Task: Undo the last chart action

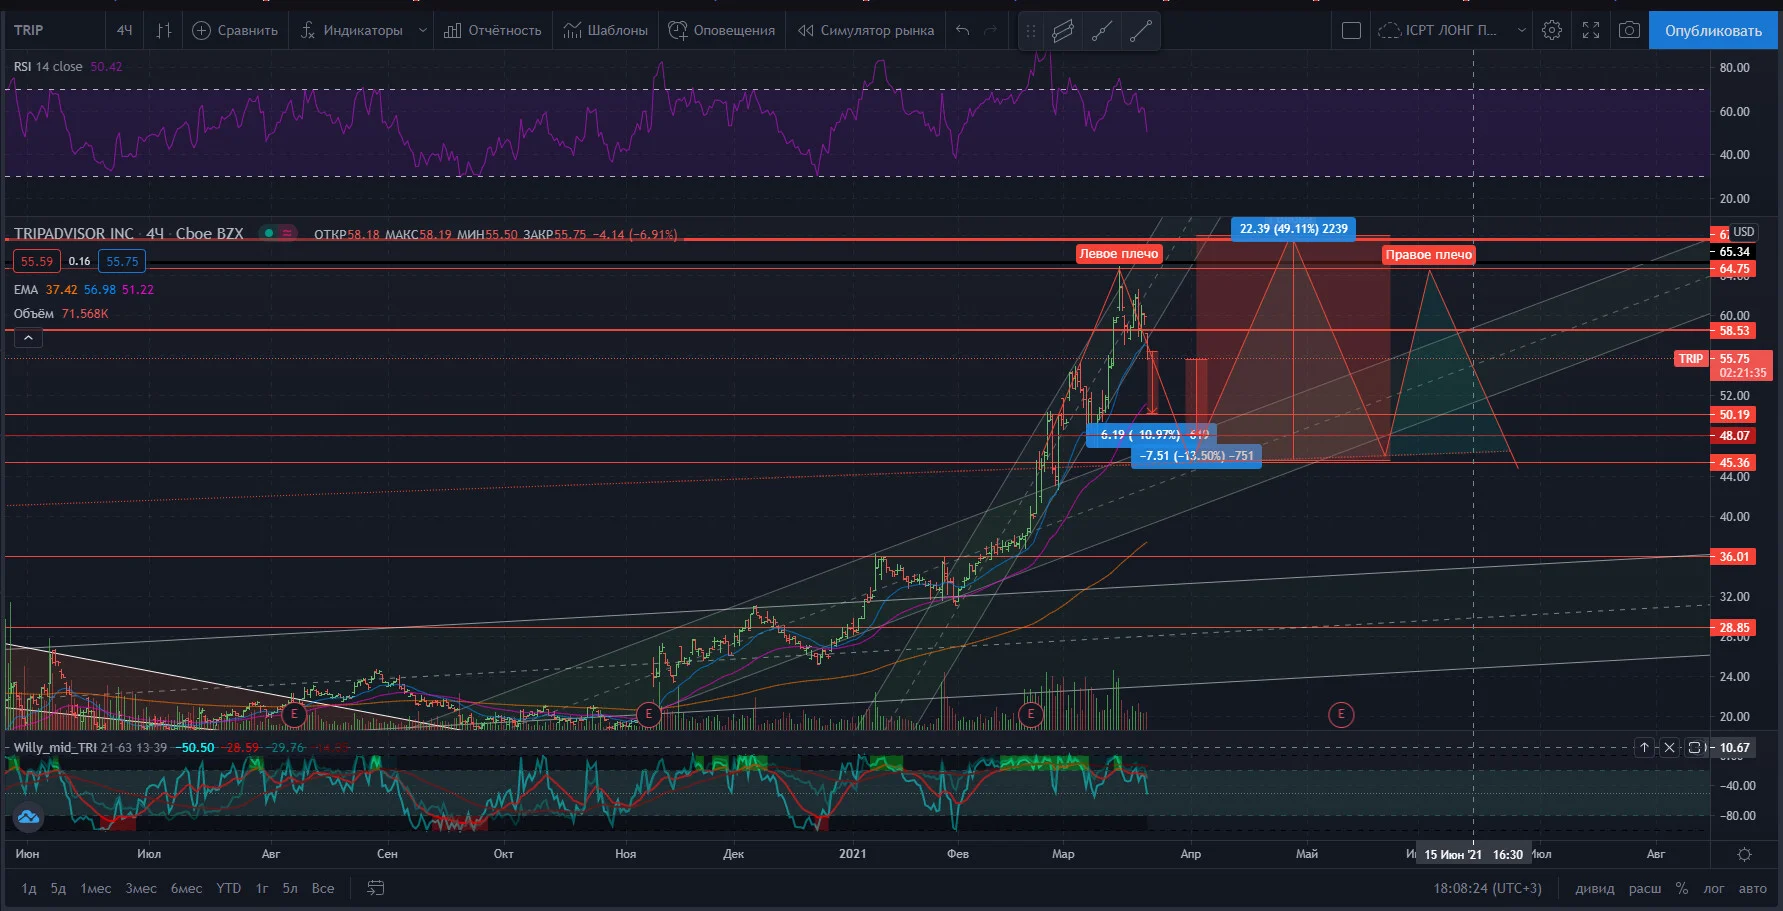Action: [x=963, y=30]
